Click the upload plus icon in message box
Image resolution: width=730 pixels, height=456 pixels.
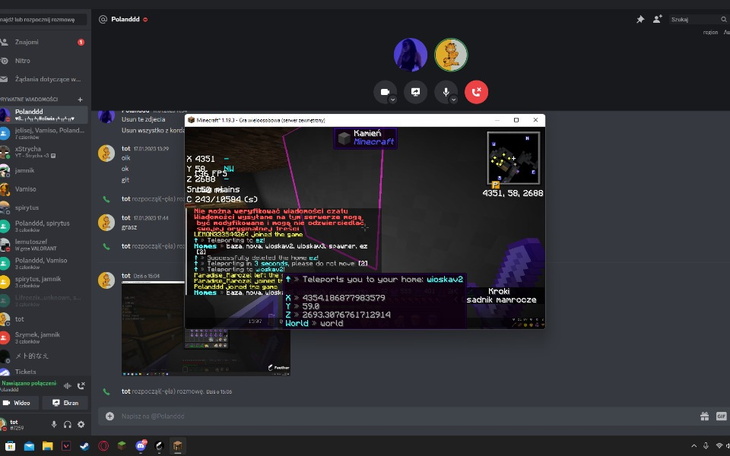tap(109, 415)
